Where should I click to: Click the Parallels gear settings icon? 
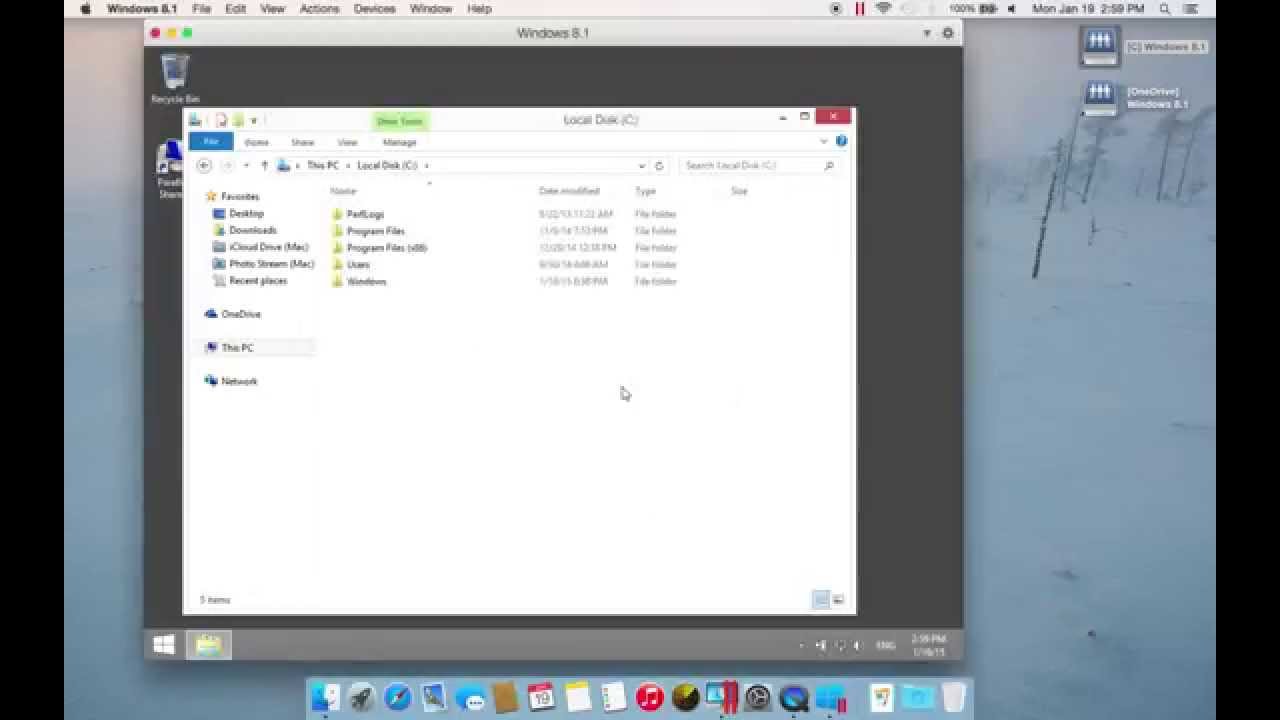pos(947,33)
